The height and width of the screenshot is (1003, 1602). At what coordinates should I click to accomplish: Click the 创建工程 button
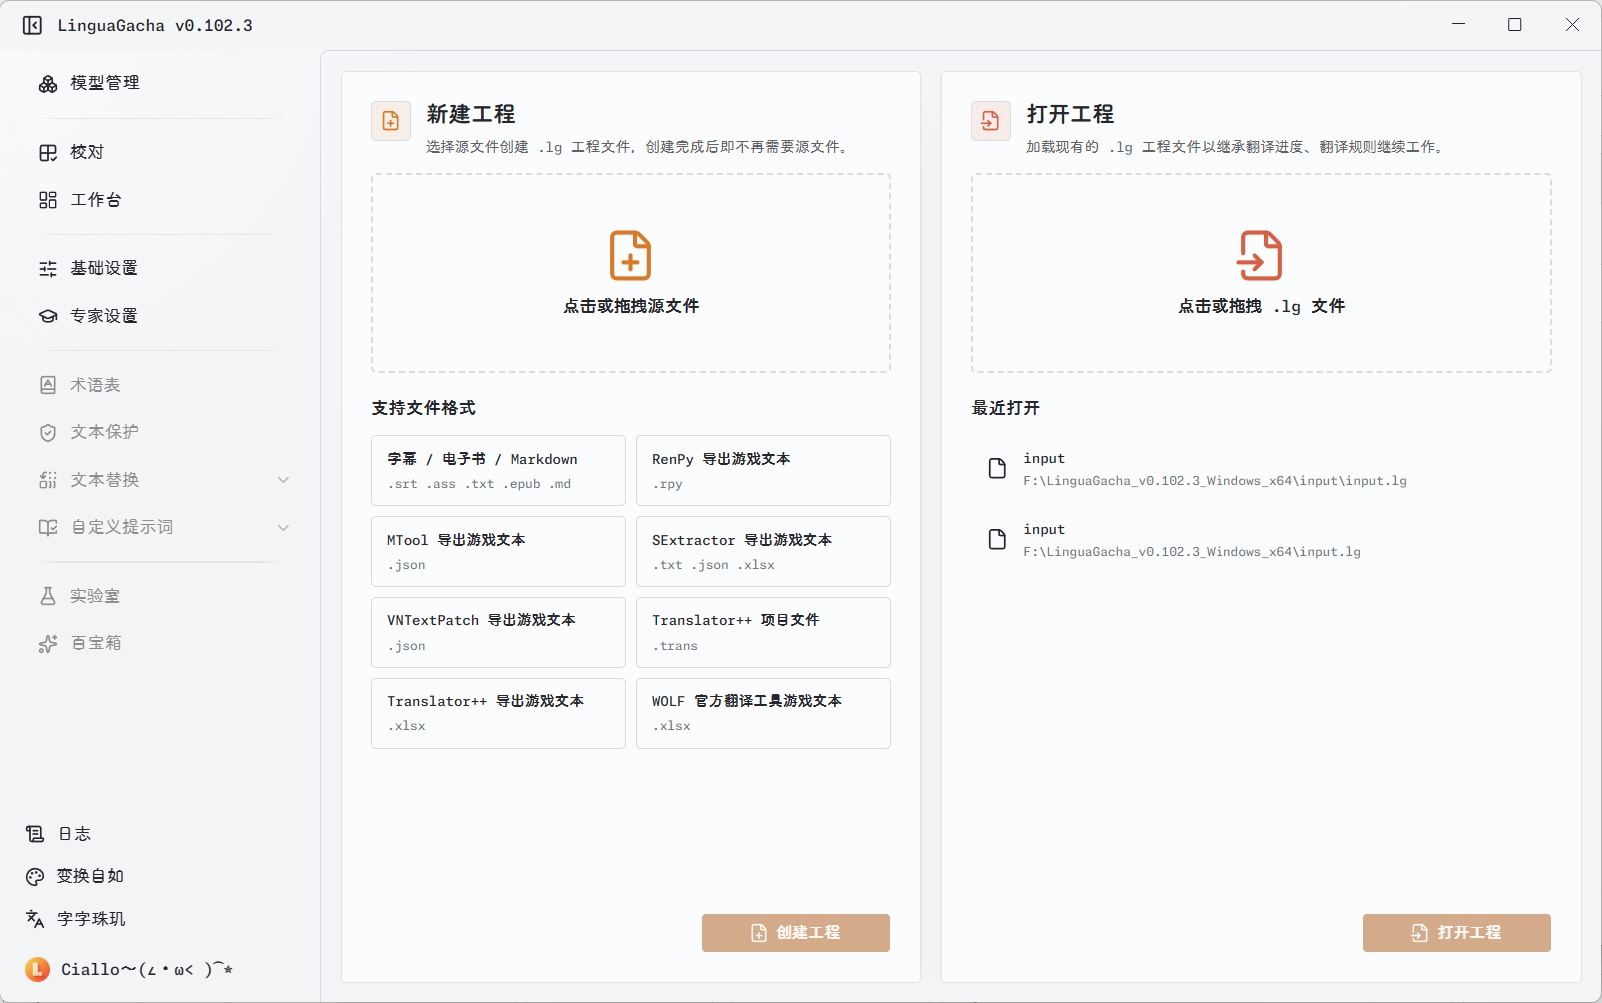[x=796, y=933]
